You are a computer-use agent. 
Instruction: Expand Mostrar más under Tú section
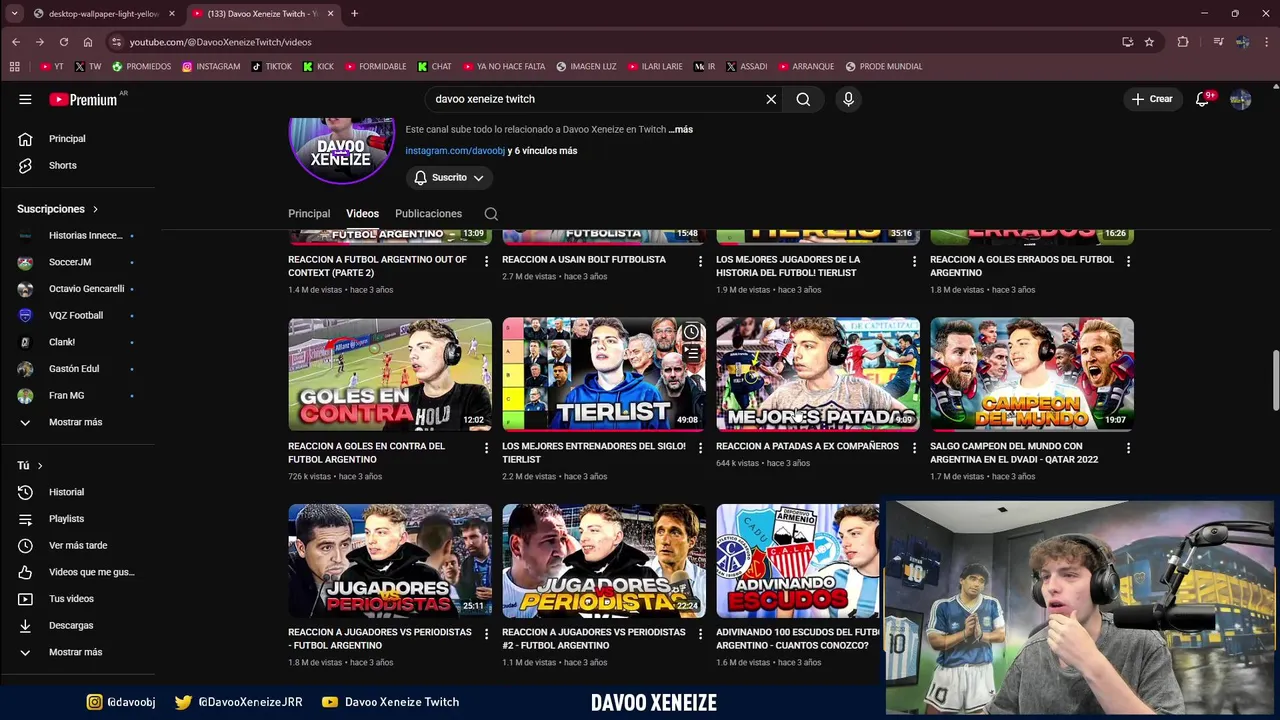[78, 652]
